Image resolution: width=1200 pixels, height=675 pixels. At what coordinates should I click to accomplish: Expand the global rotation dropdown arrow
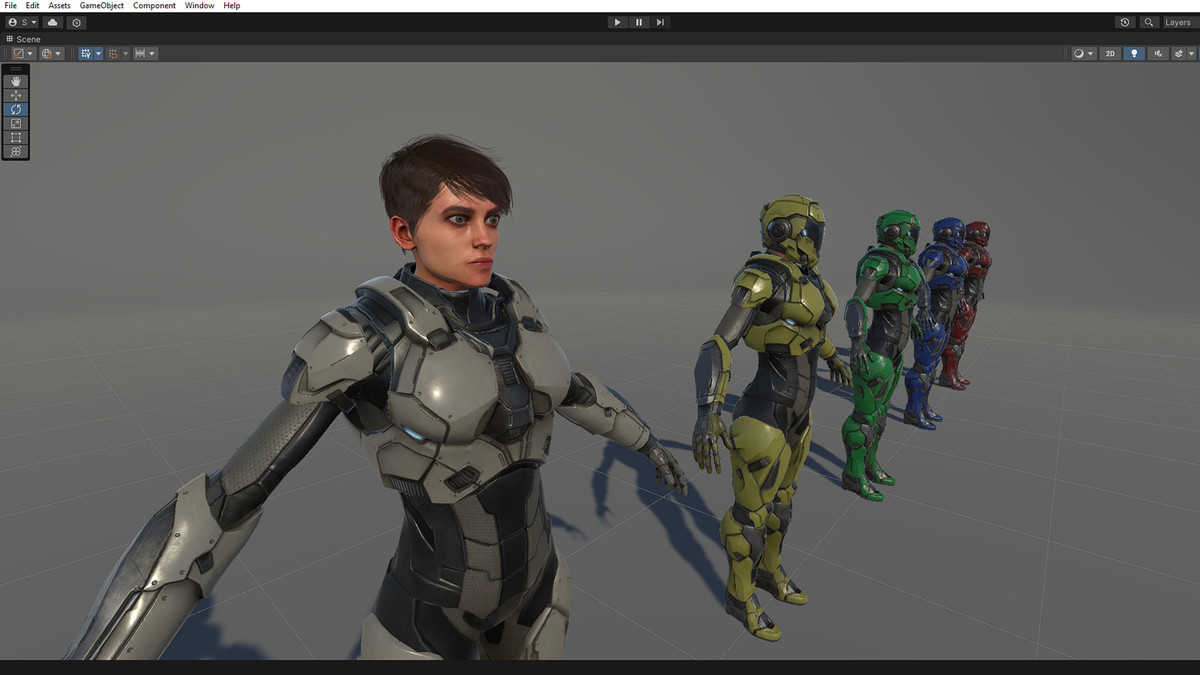coord(58,53)
